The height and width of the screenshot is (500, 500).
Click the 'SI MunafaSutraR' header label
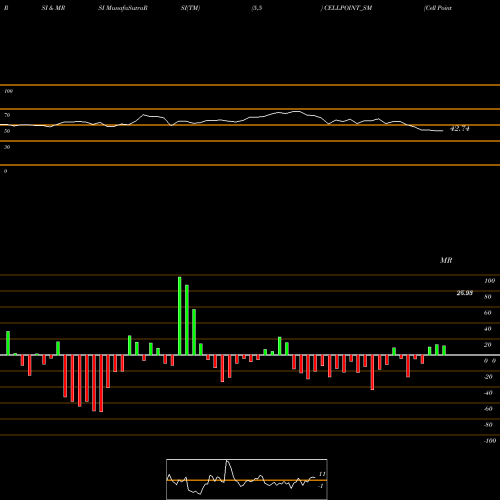click(123, 8)
